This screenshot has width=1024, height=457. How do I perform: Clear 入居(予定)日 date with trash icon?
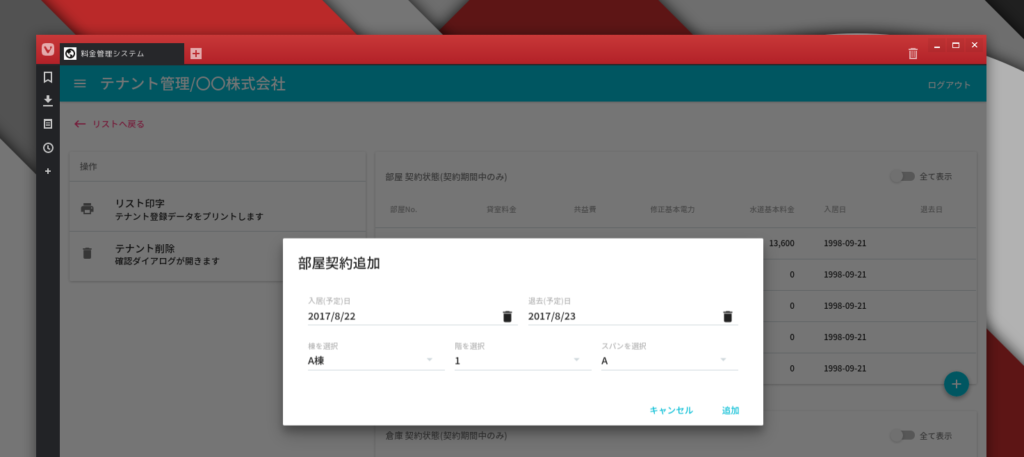[x=507, y=317]
